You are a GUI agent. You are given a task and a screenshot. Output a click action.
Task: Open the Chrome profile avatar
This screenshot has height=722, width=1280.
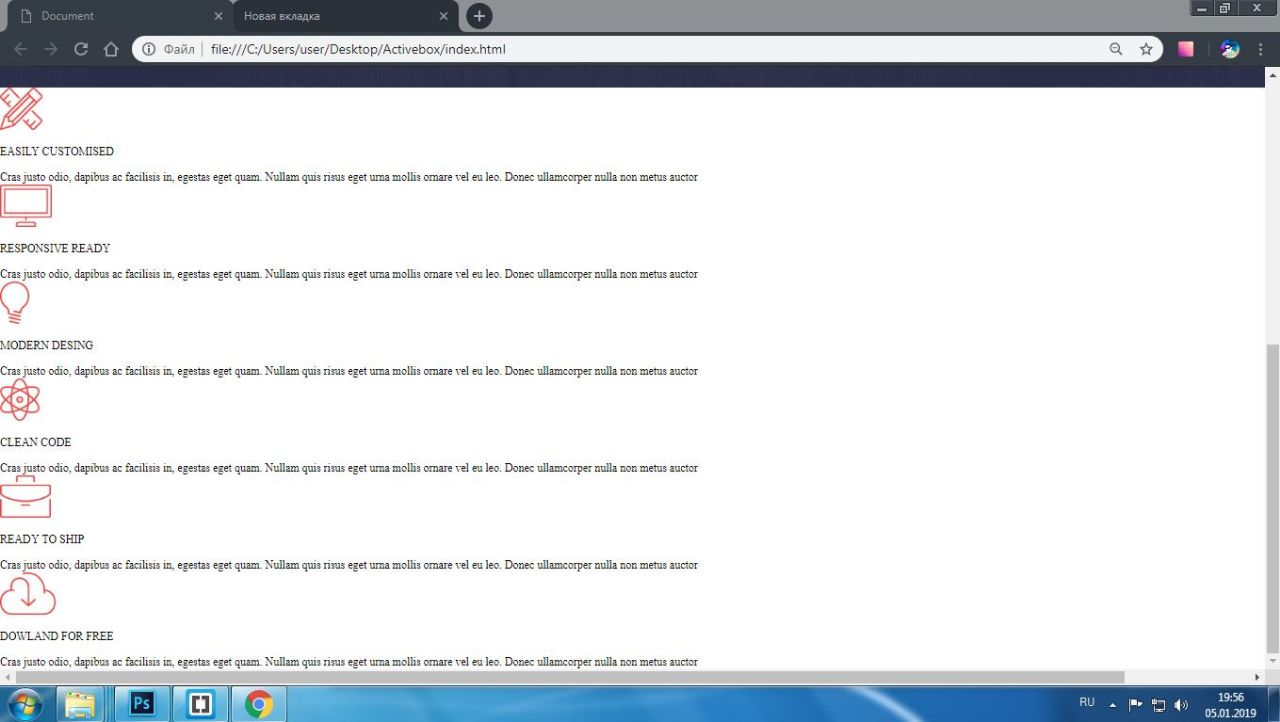tap(1230, 49)
